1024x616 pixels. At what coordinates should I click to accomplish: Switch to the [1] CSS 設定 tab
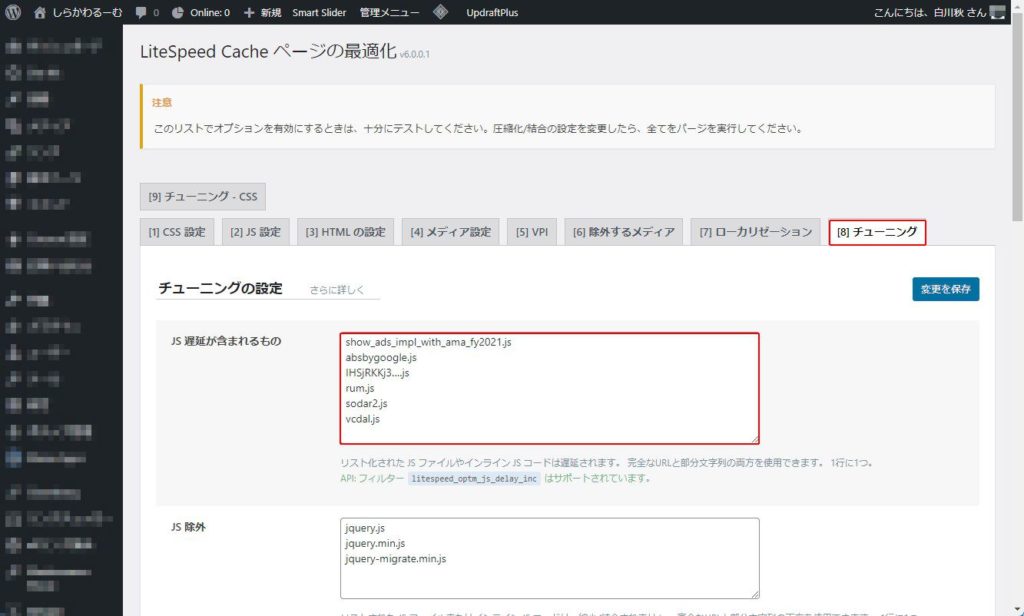pos(177,232)
